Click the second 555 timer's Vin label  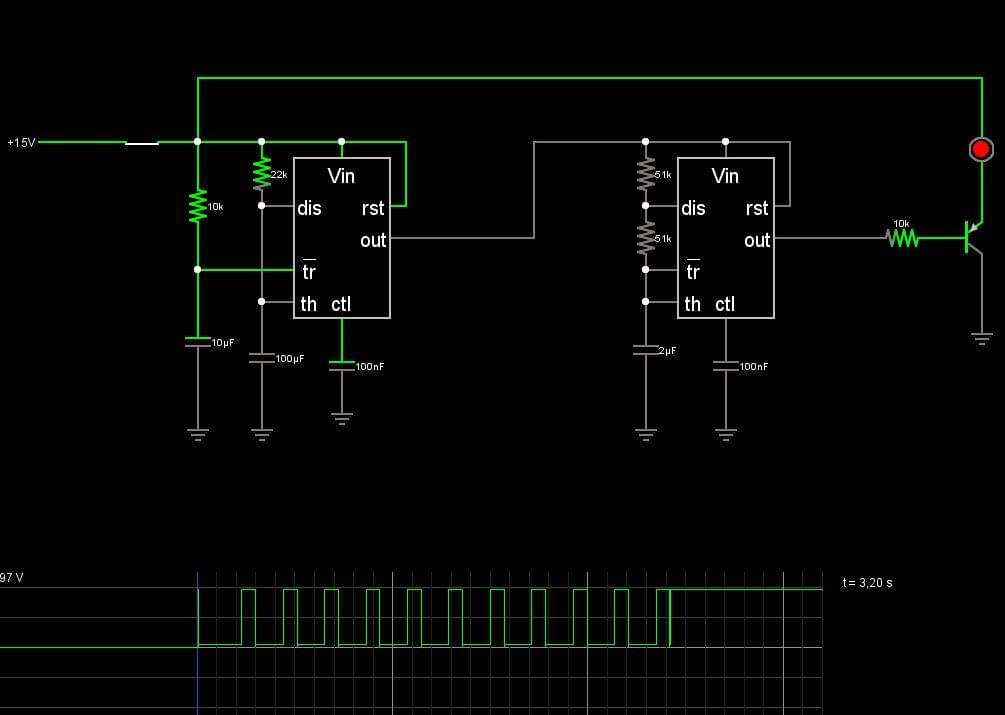(x=725, y=176)
